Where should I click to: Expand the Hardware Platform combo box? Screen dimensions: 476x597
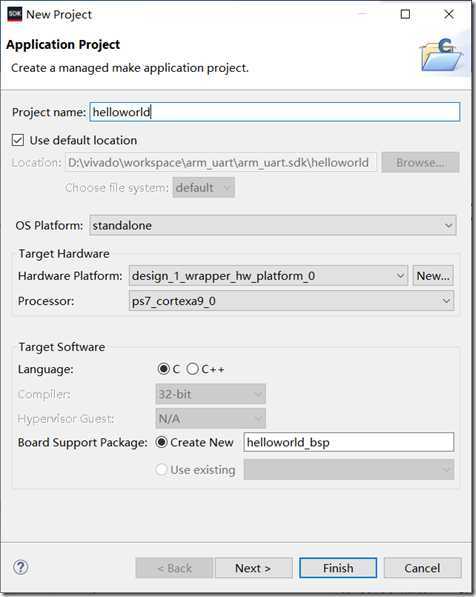(268, 276)
